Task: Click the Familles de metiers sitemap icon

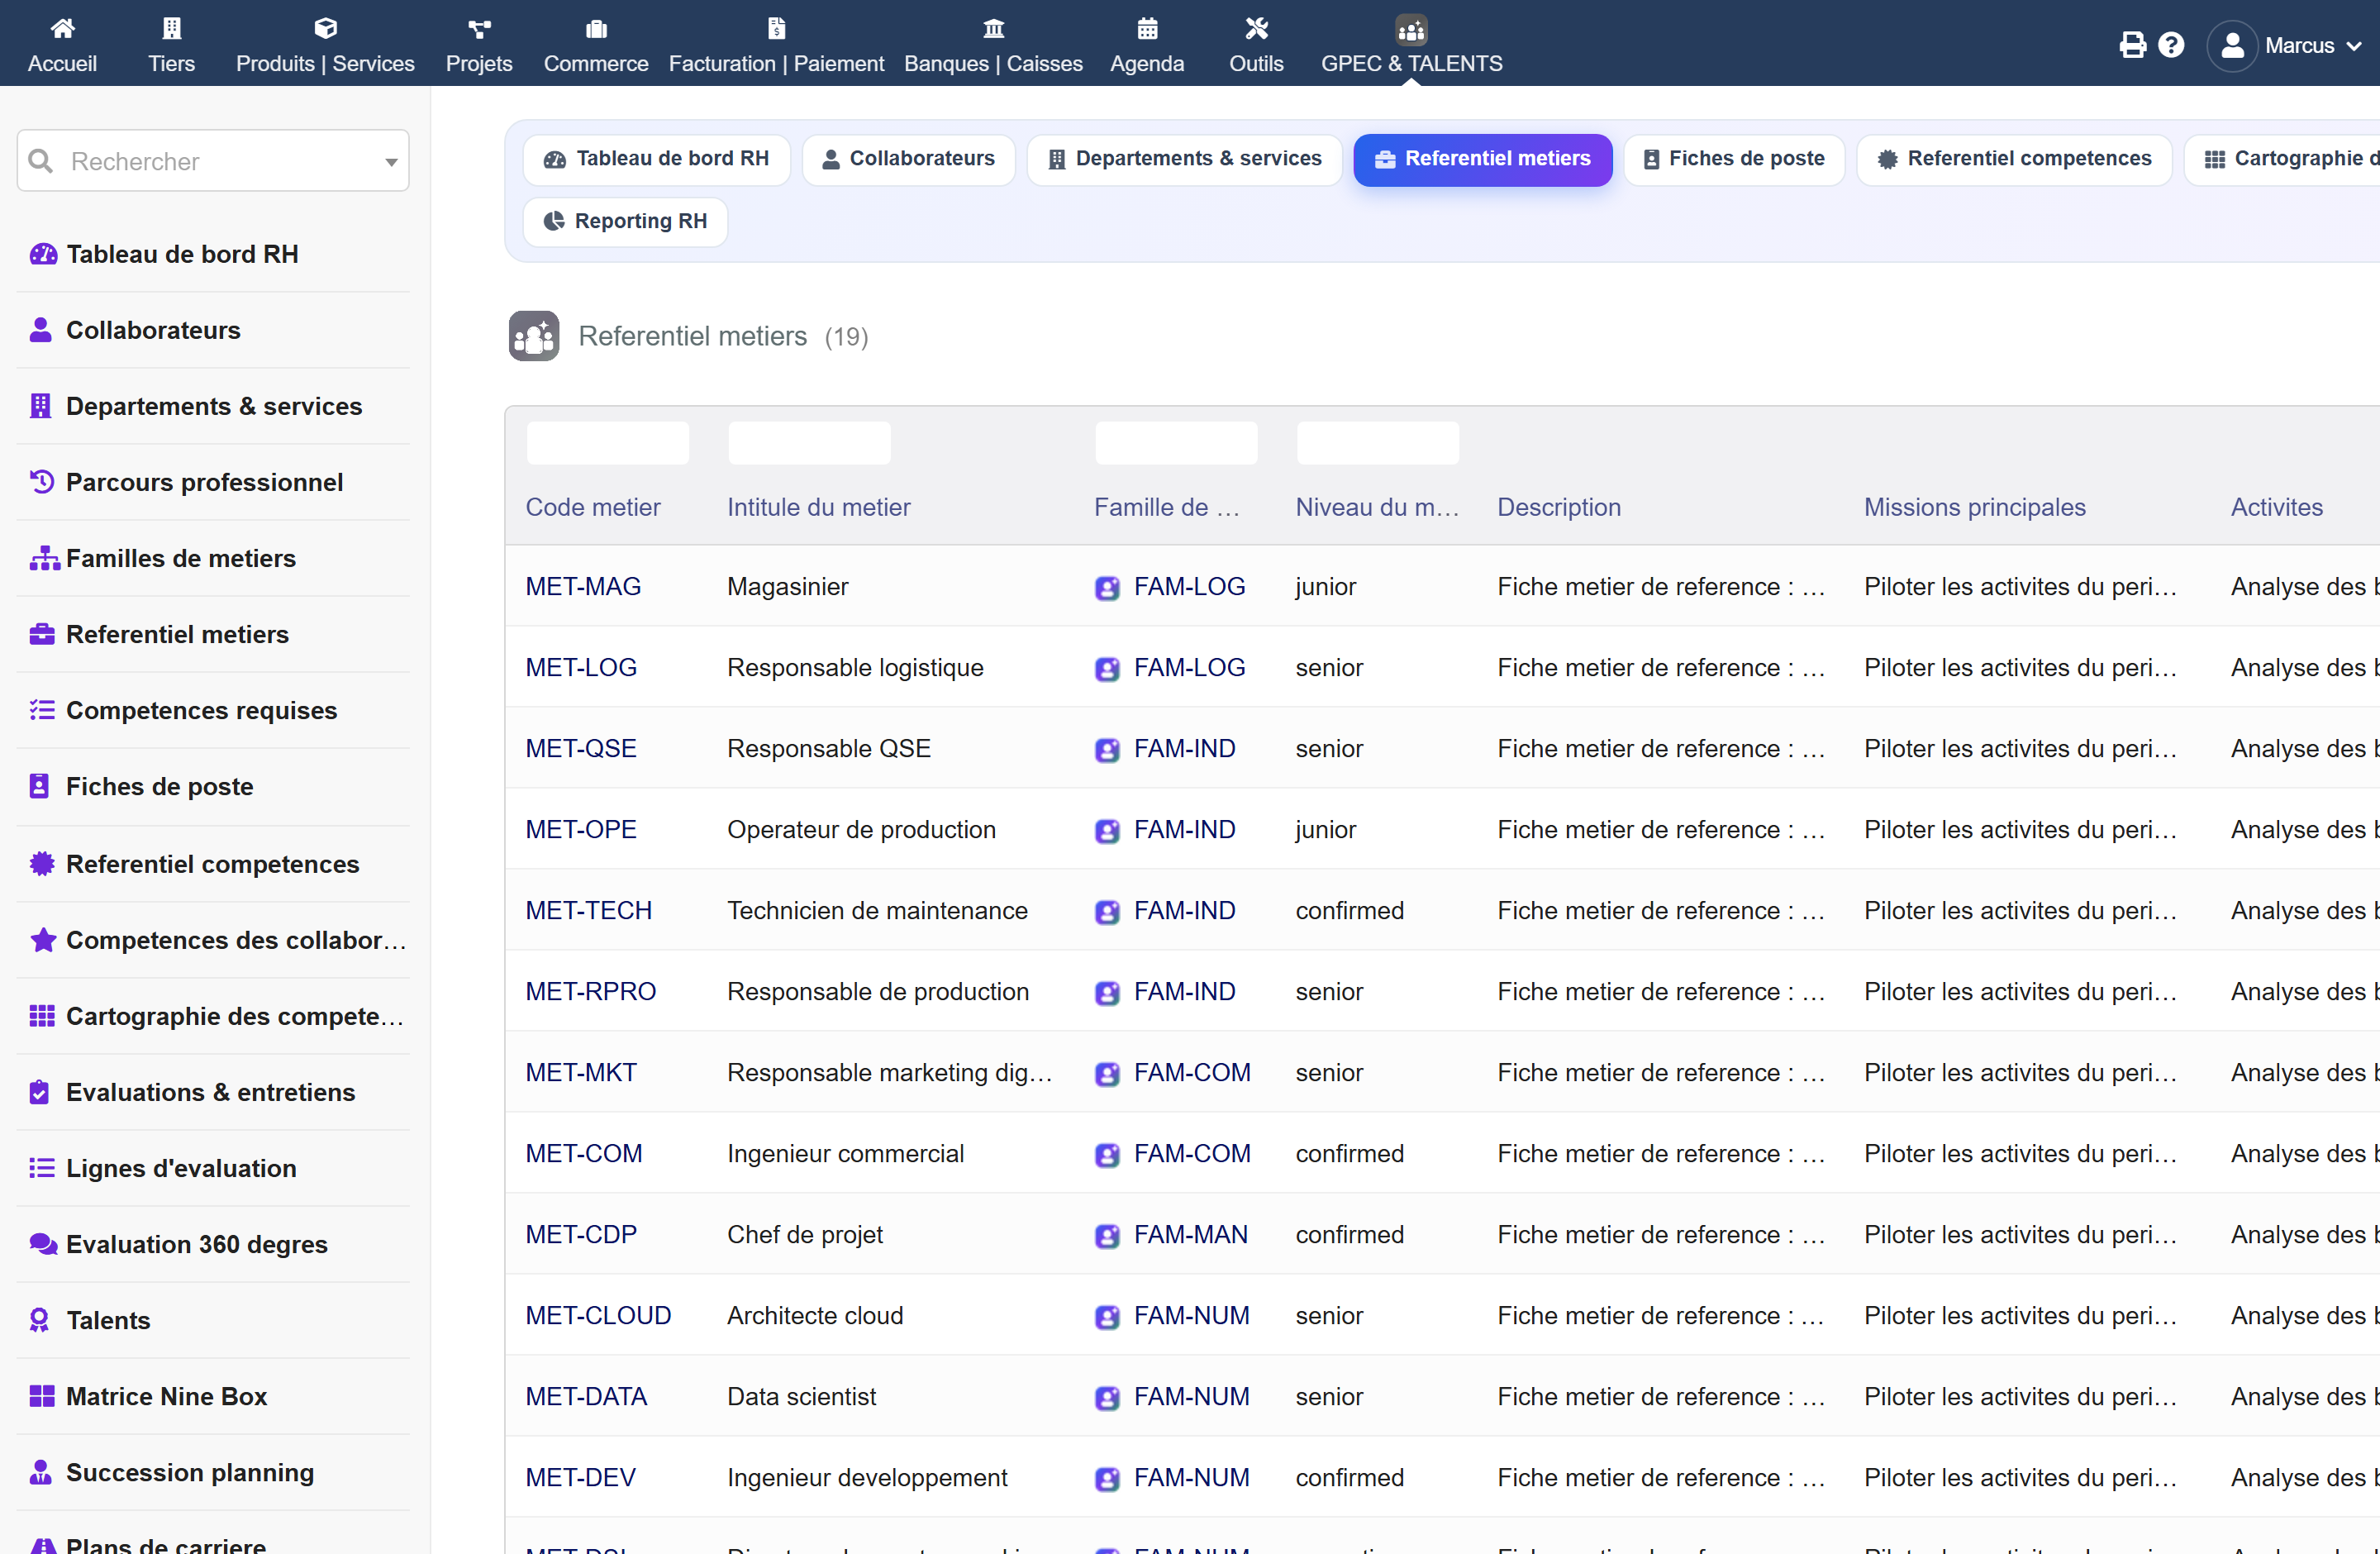Action: (44, 558)
